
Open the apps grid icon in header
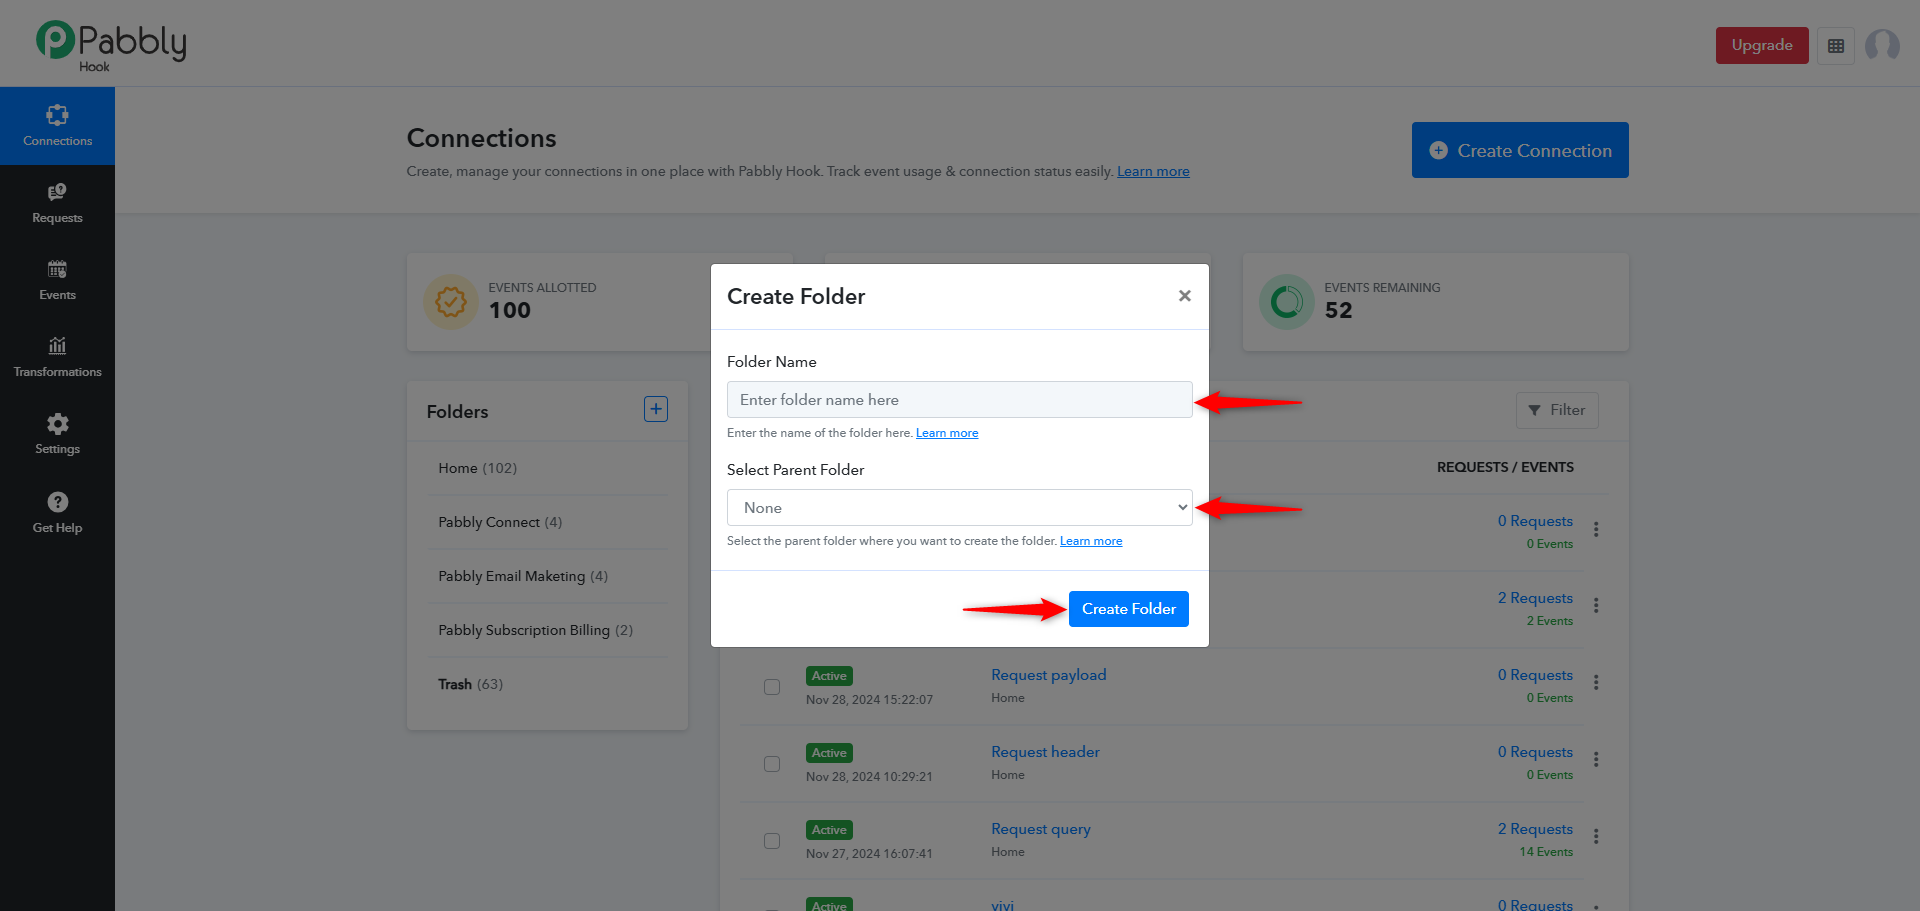pyautogui.click(x=1836, y=46)
